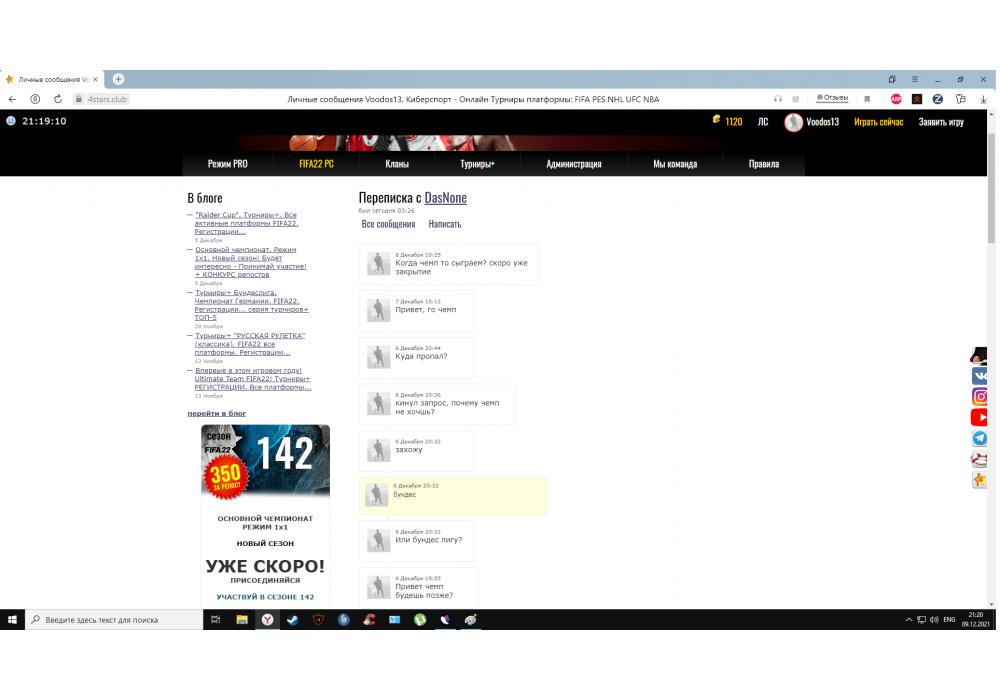Click the 4stars.club address field

[102, 99]
